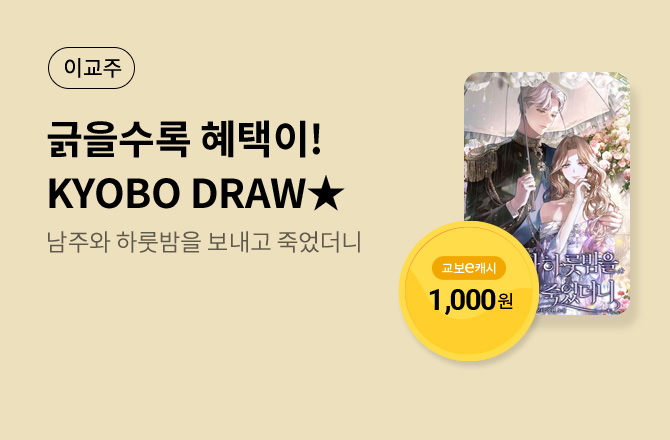670x440 pixels.
Task: Click the pink roses on the cover
Action: [x=611, y=154]
